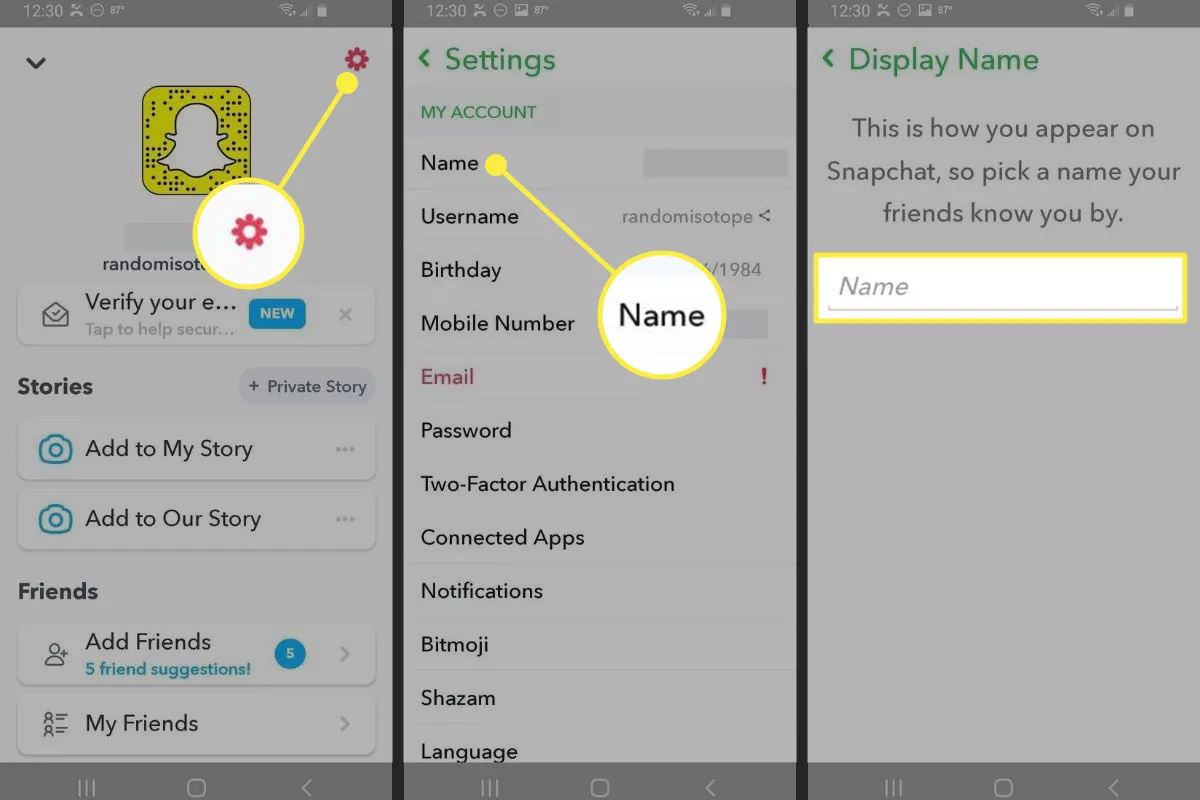Tap the camera icon beside My Story
1200x800 pixels.
[55, 450]
